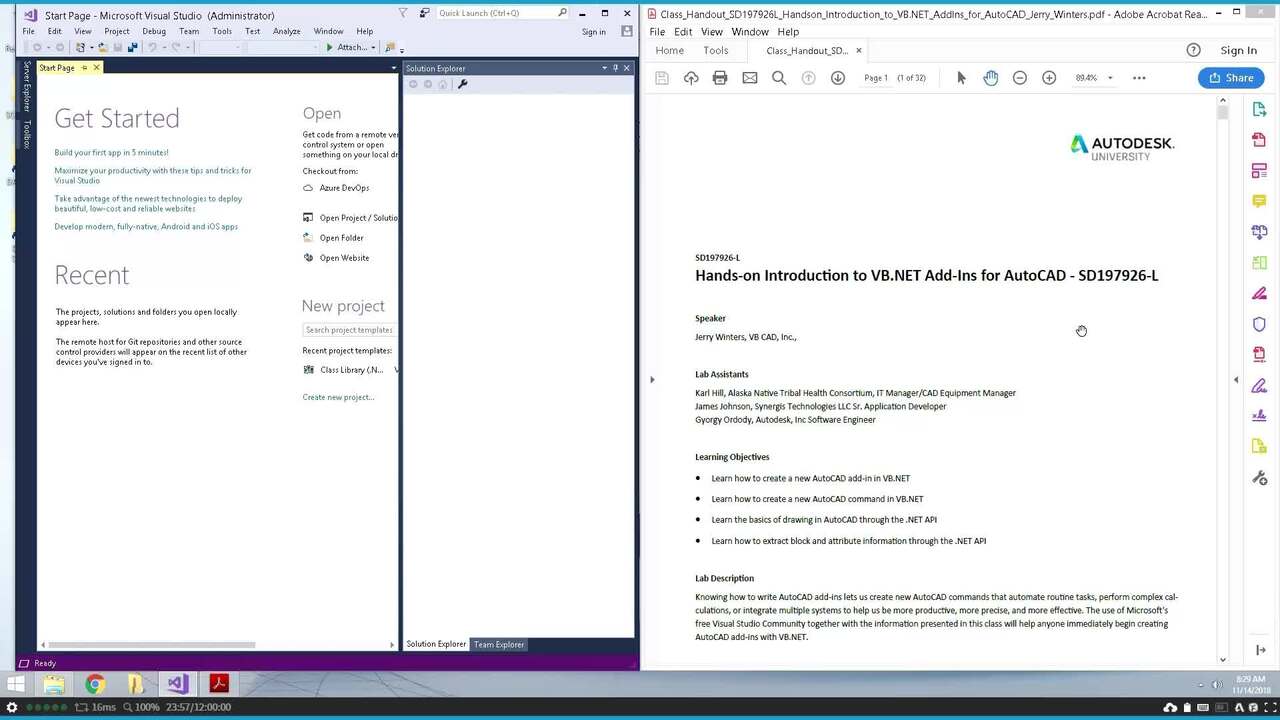1280x720 pixels.
Task: Open Class Library recent project template
Action: [351, 370]
